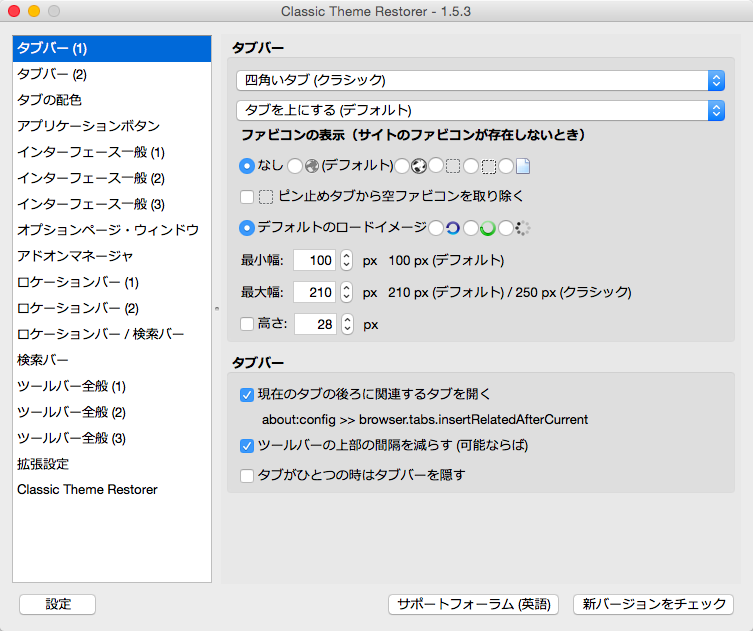
Task: Select タブバー (1) in the sidebar
Action: 112,49
